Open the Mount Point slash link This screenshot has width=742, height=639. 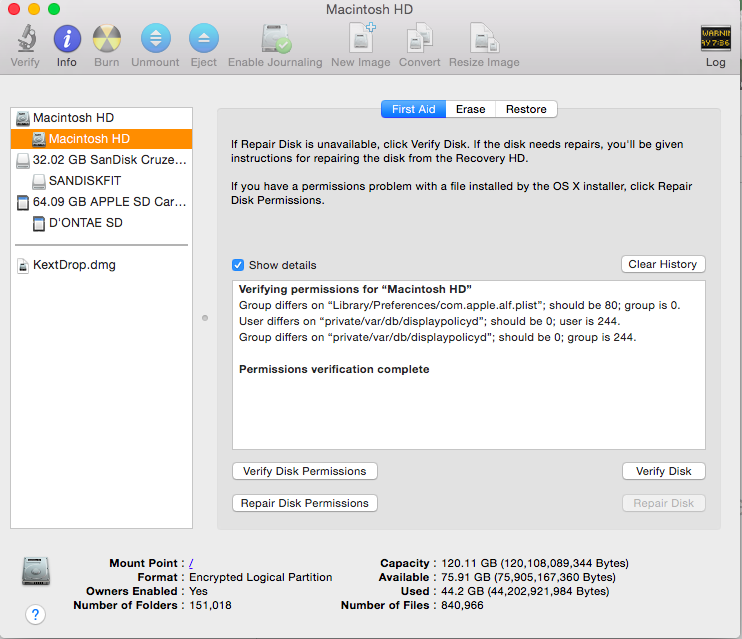[191, 563]
